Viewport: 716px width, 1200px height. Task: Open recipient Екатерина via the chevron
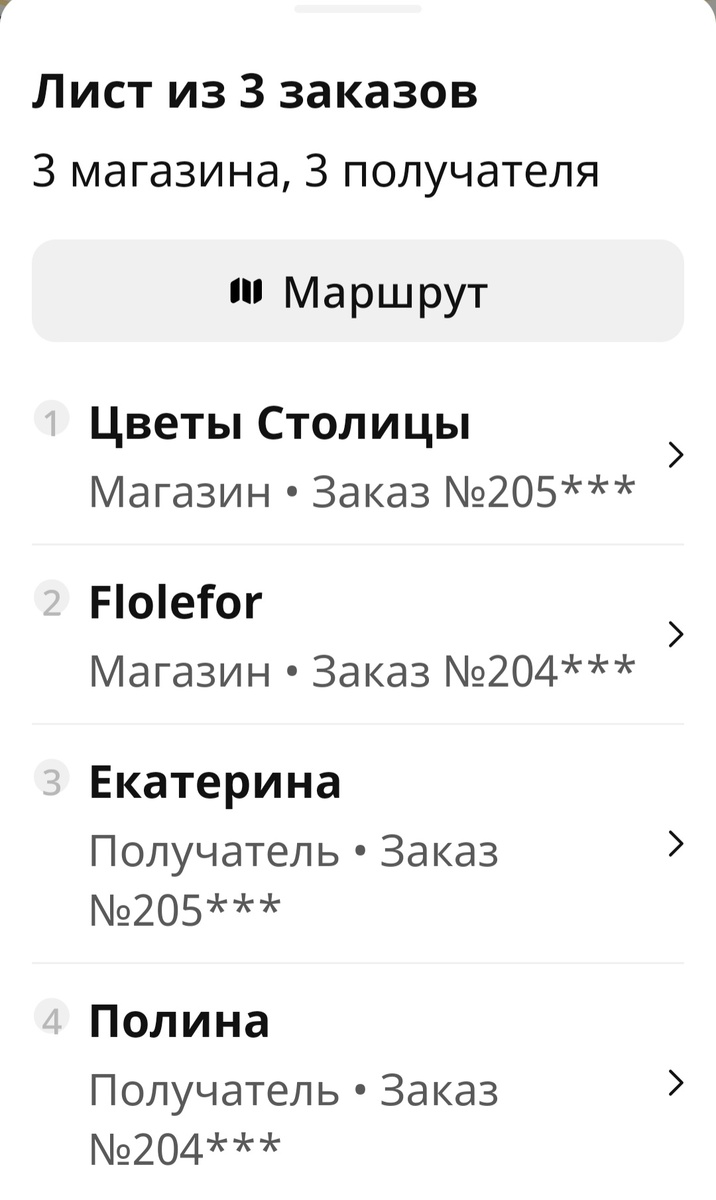tap(676, 843)
